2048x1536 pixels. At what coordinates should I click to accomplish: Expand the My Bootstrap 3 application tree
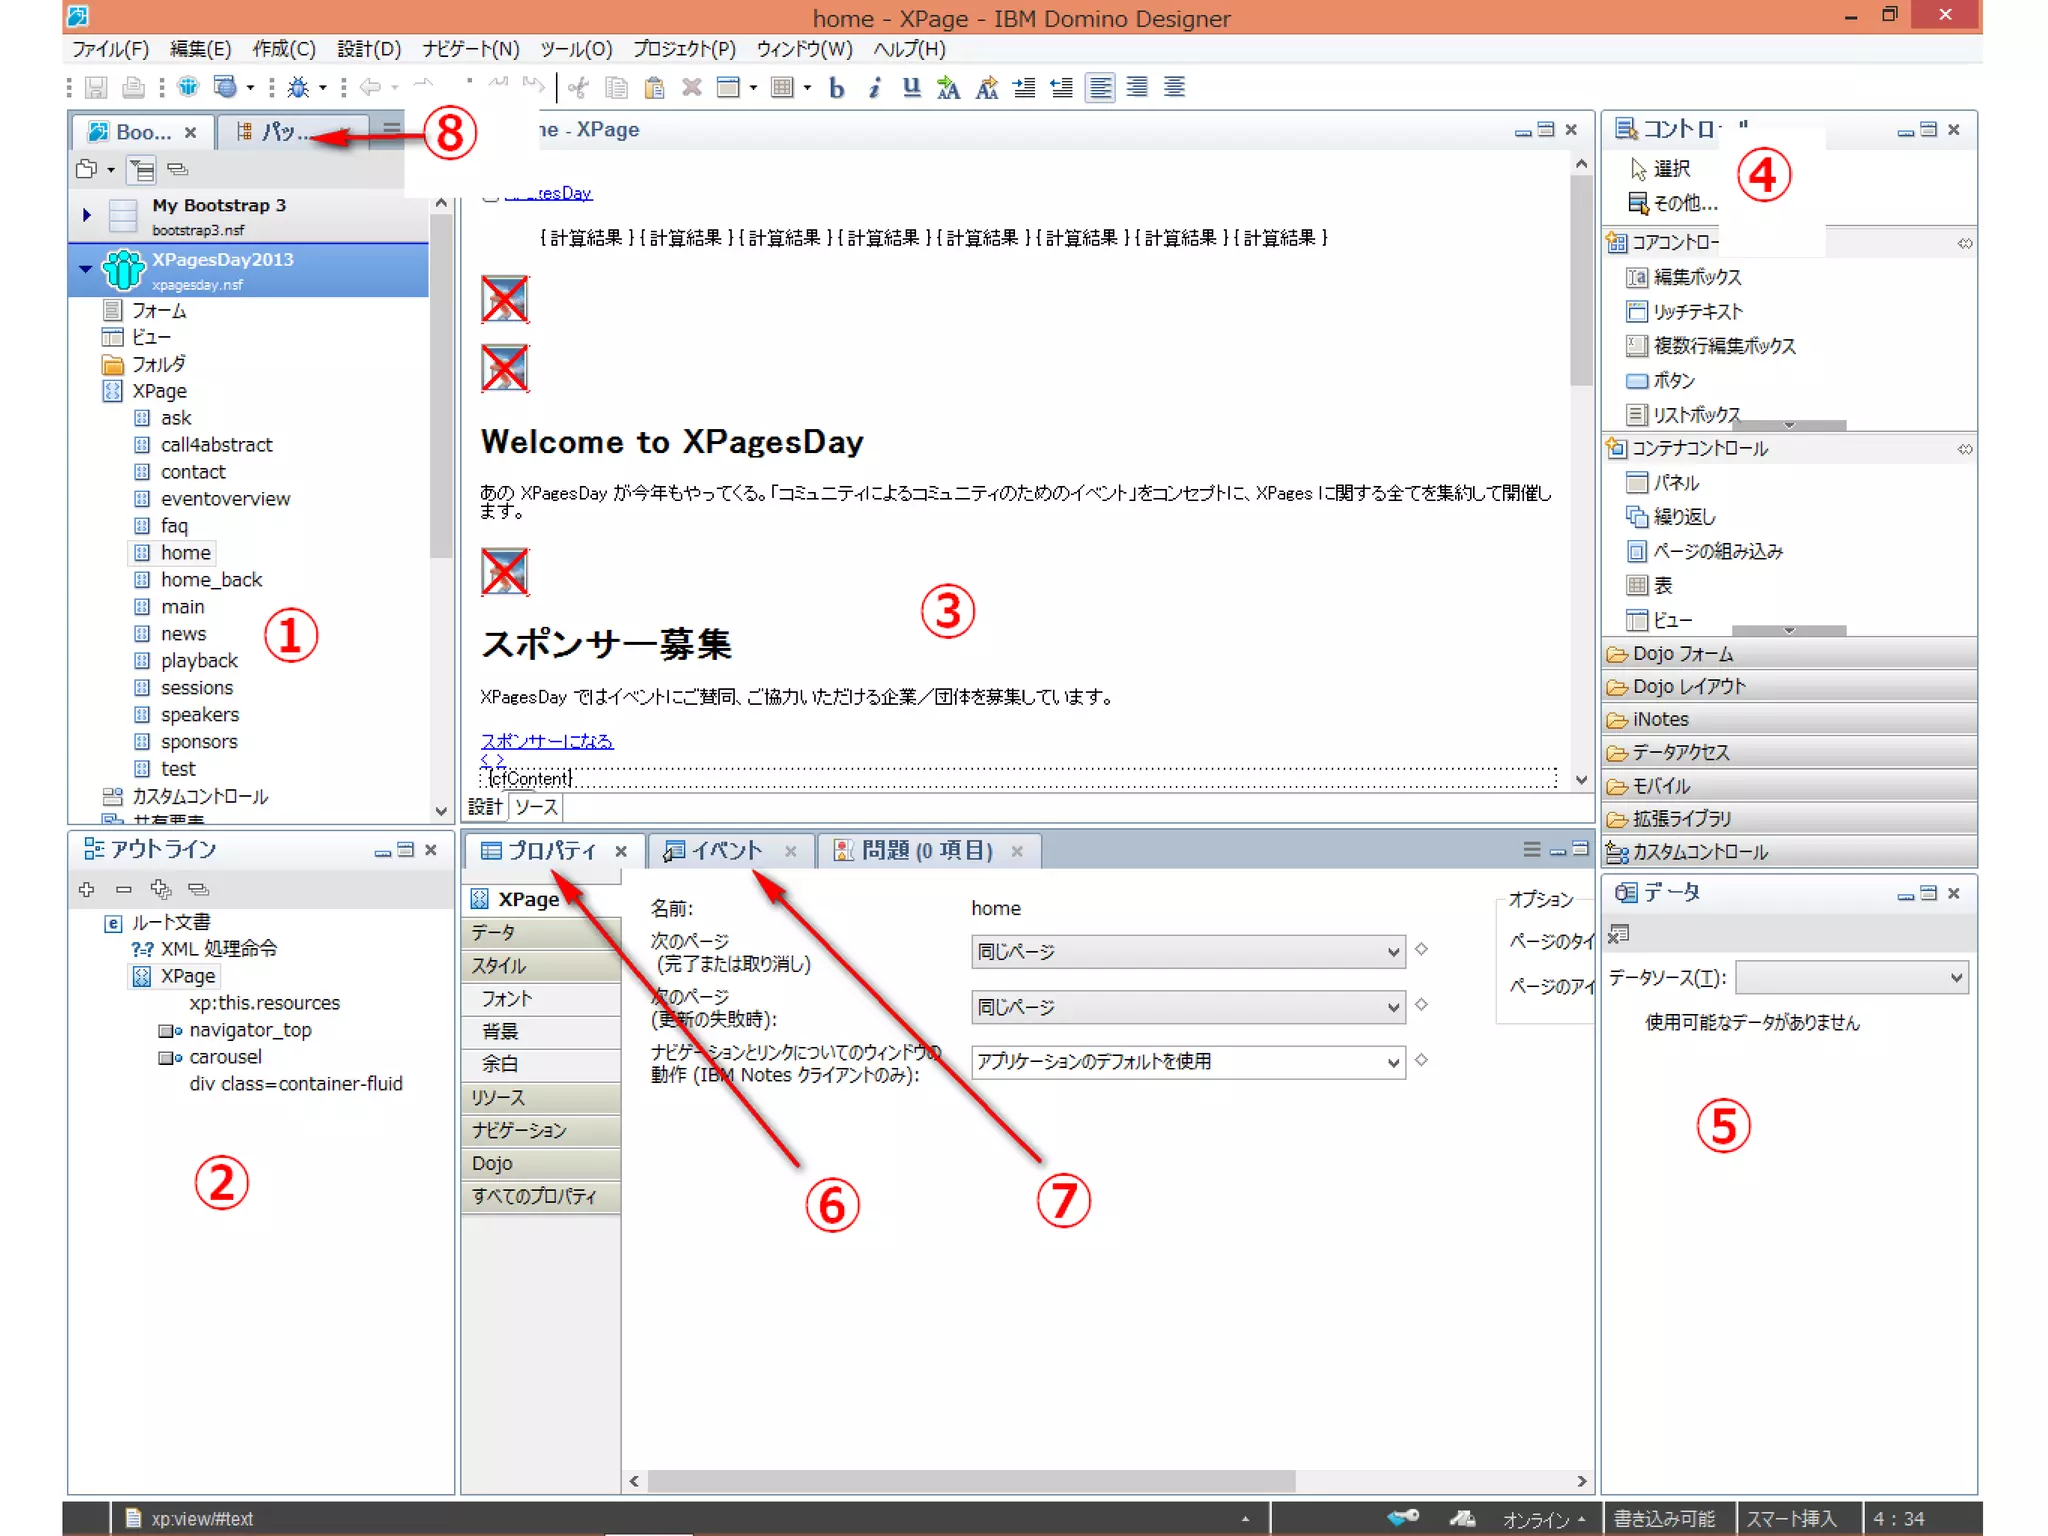pyautogui.click(x=86, y=214)
